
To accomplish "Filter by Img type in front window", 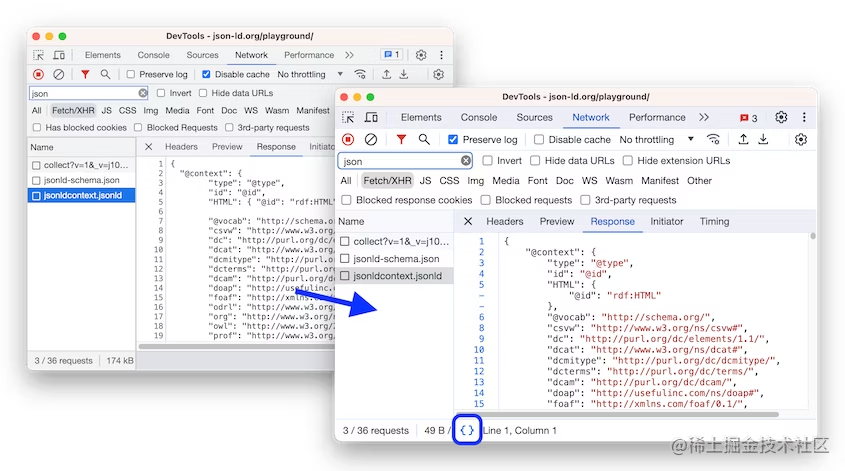I will tap(475, 181).
